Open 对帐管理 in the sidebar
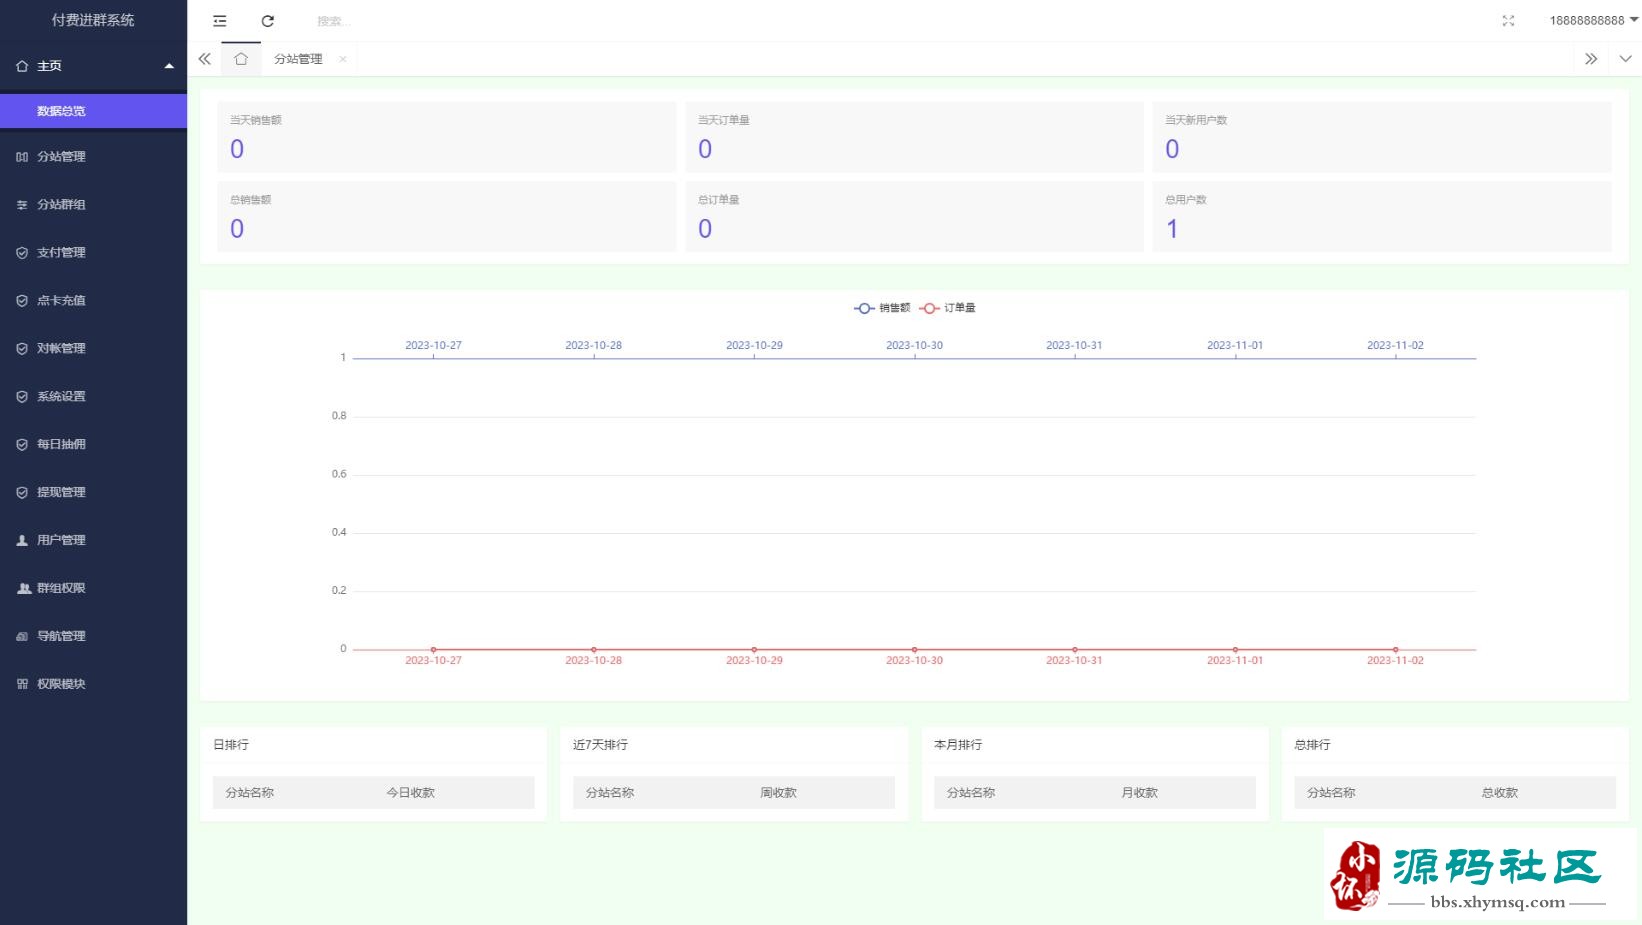 [x=94, y=349]
